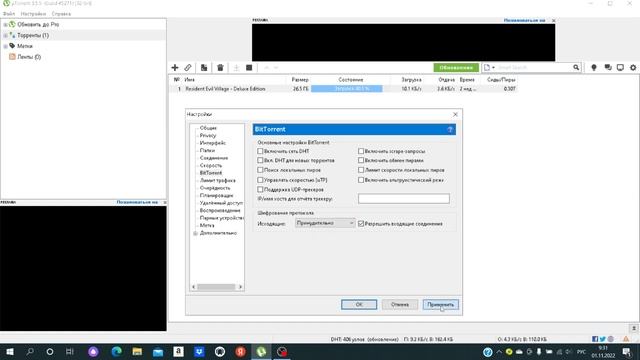
Task: Click "Пожаловаться на" link above top ad
Action: 524,20
